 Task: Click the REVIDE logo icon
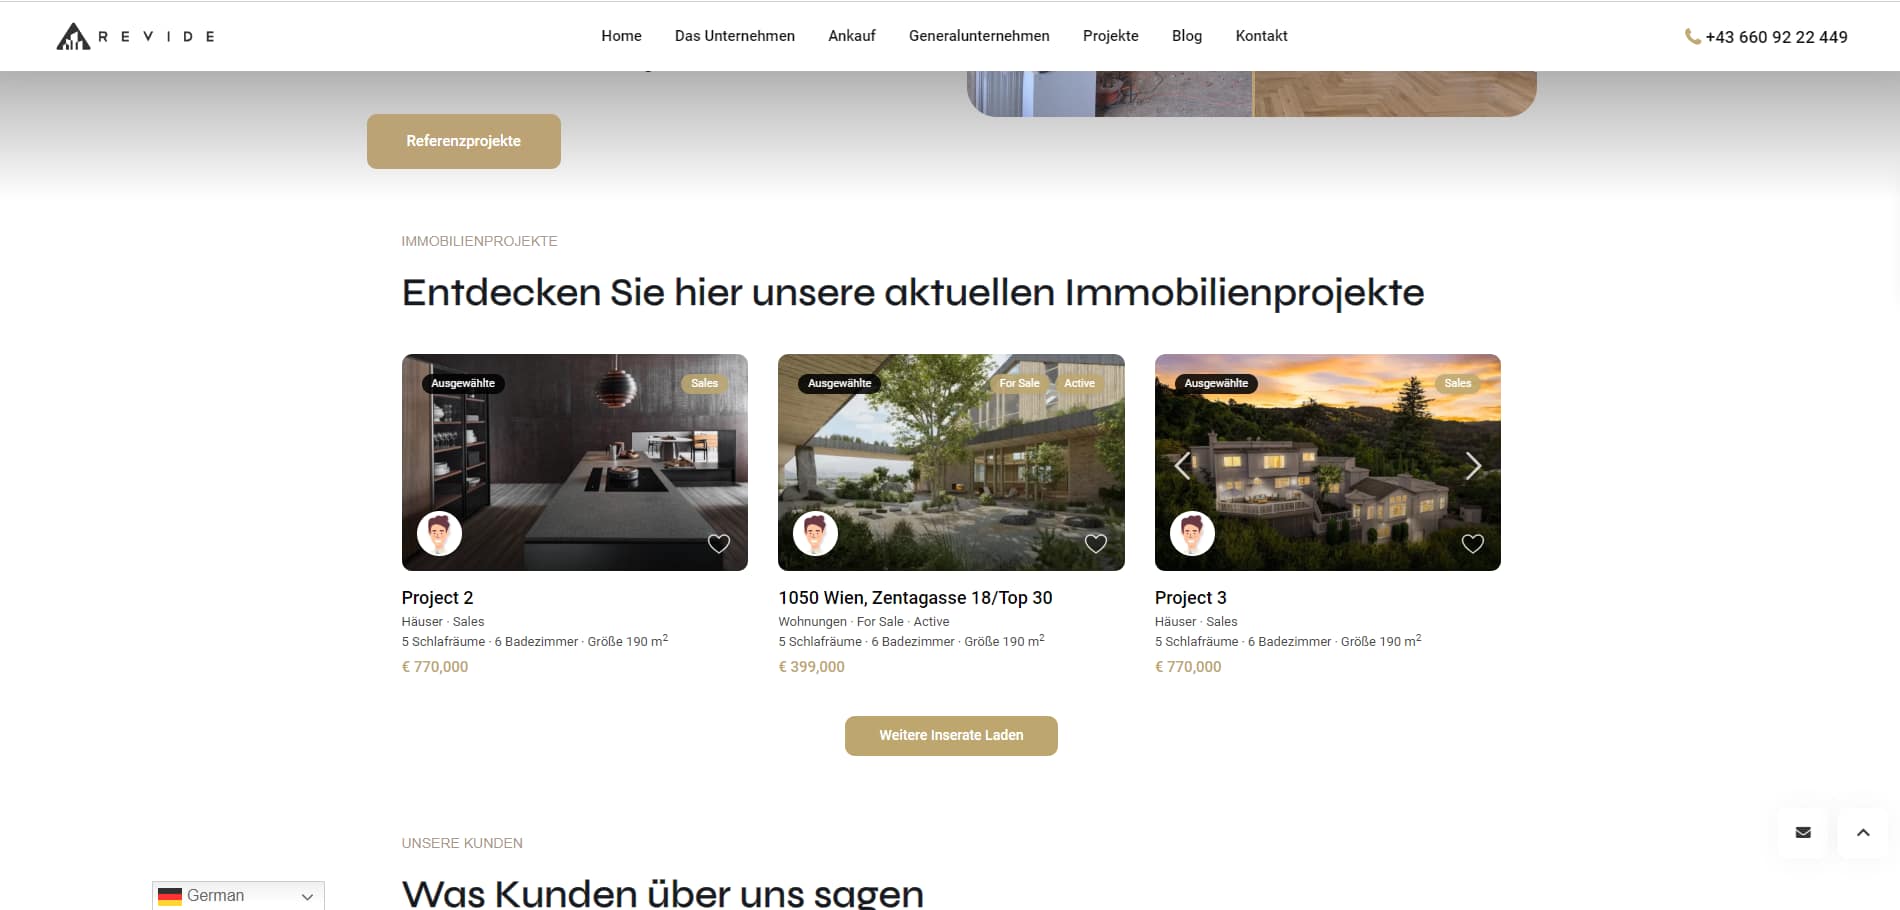point(73,37)
